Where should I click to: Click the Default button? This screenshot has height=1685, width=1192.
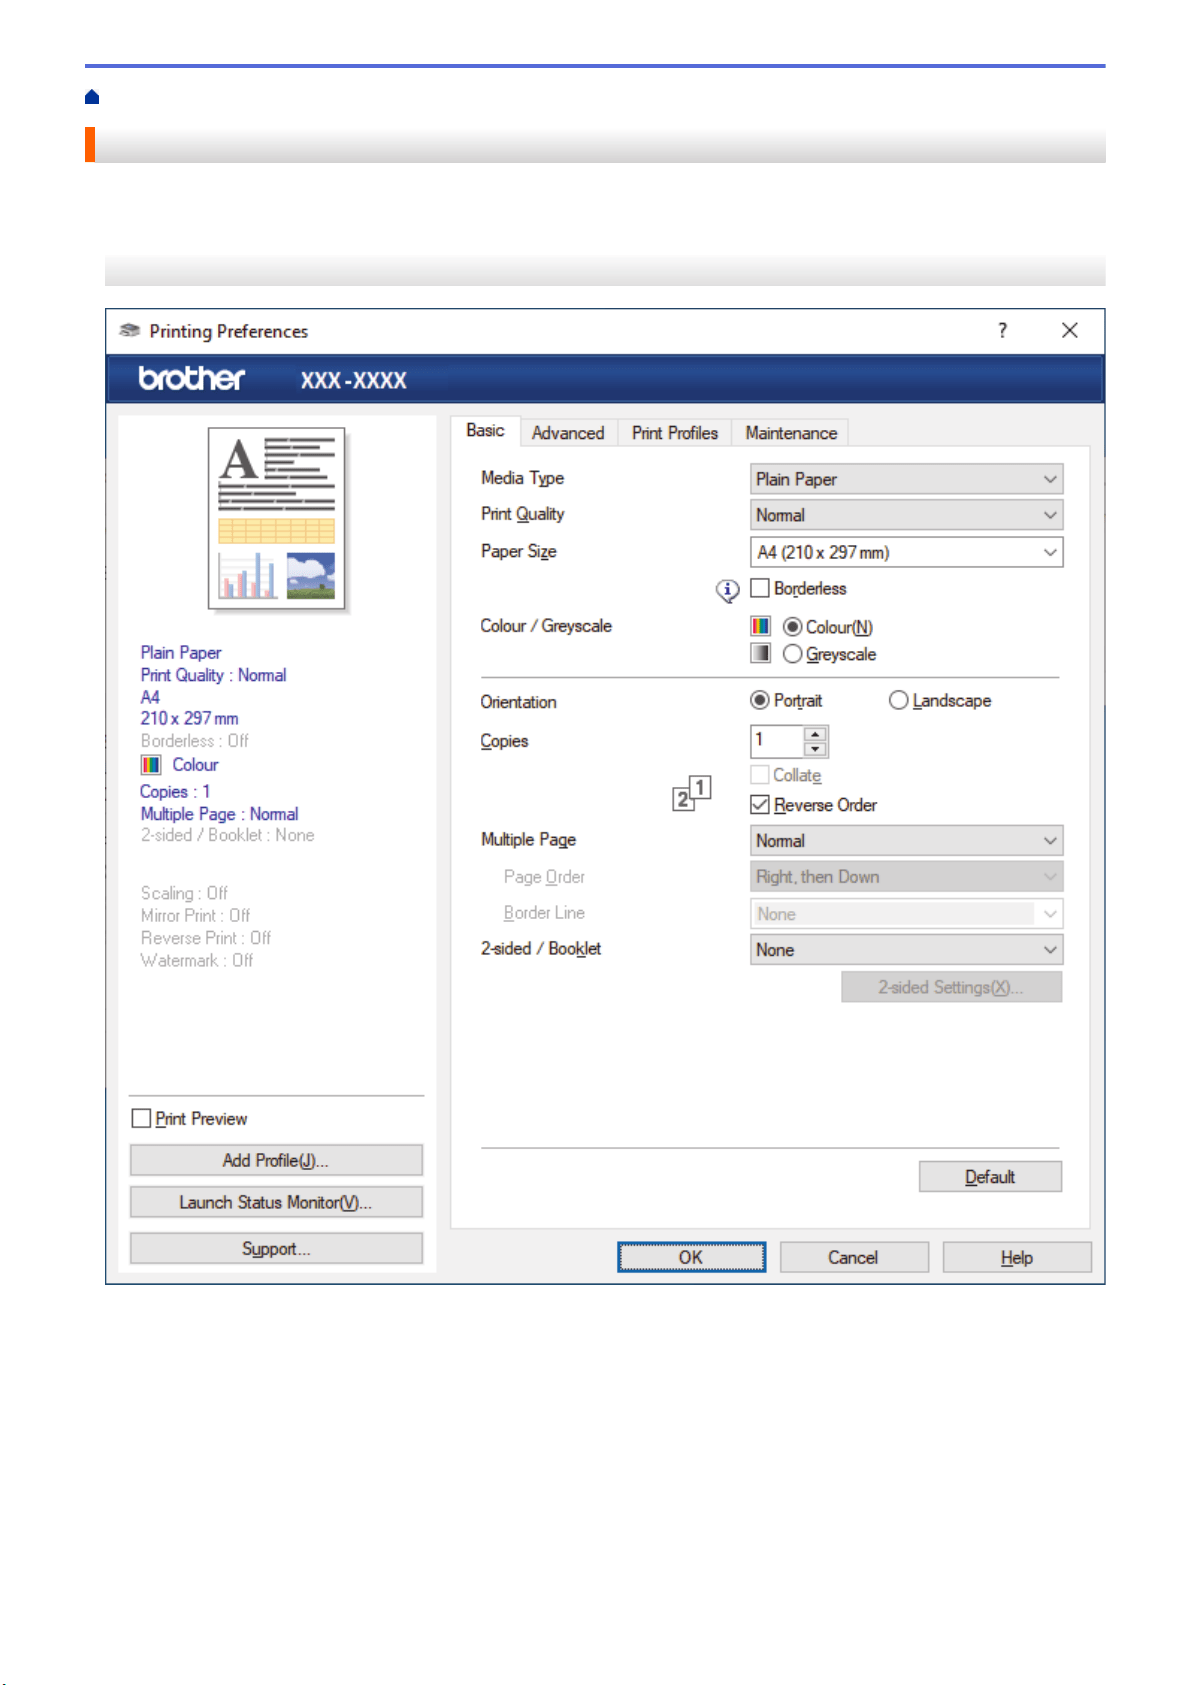[x=990, y=1177]
